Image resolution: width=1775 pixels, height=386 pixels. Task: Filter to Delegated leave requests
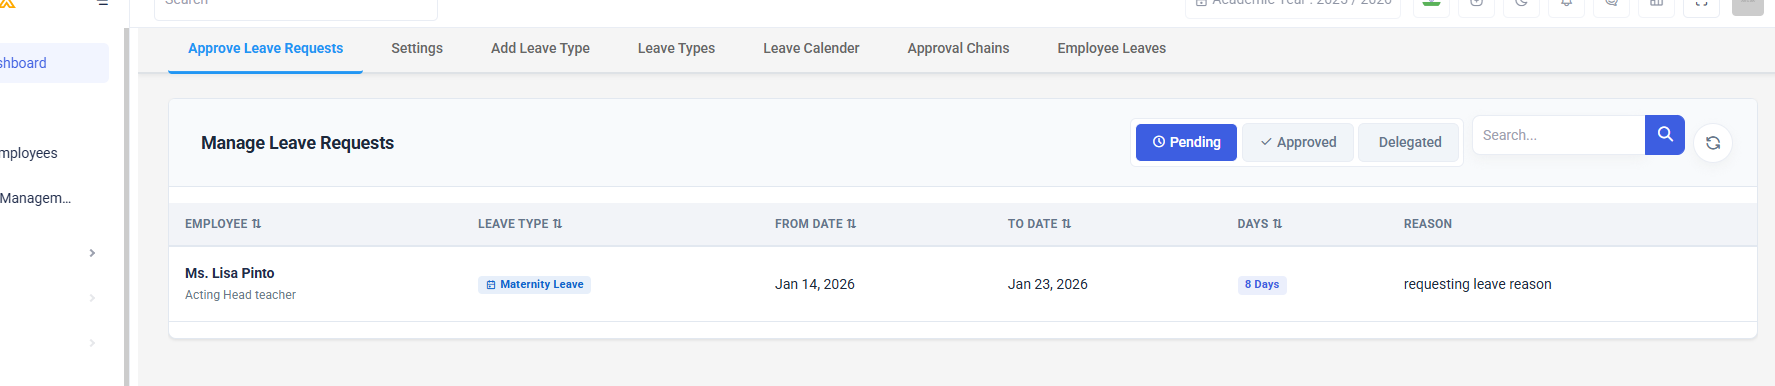[x=1410, y=142]
